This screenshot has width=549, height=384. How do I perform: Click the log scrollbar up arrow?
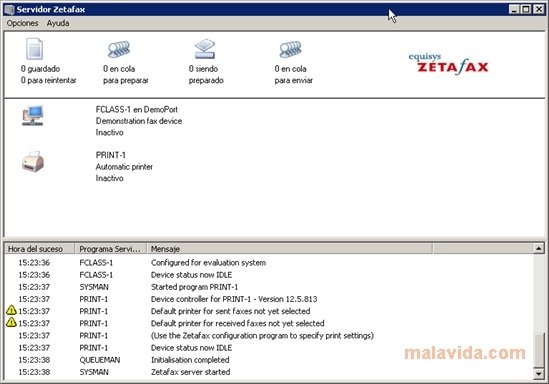(x=539, y=249)
